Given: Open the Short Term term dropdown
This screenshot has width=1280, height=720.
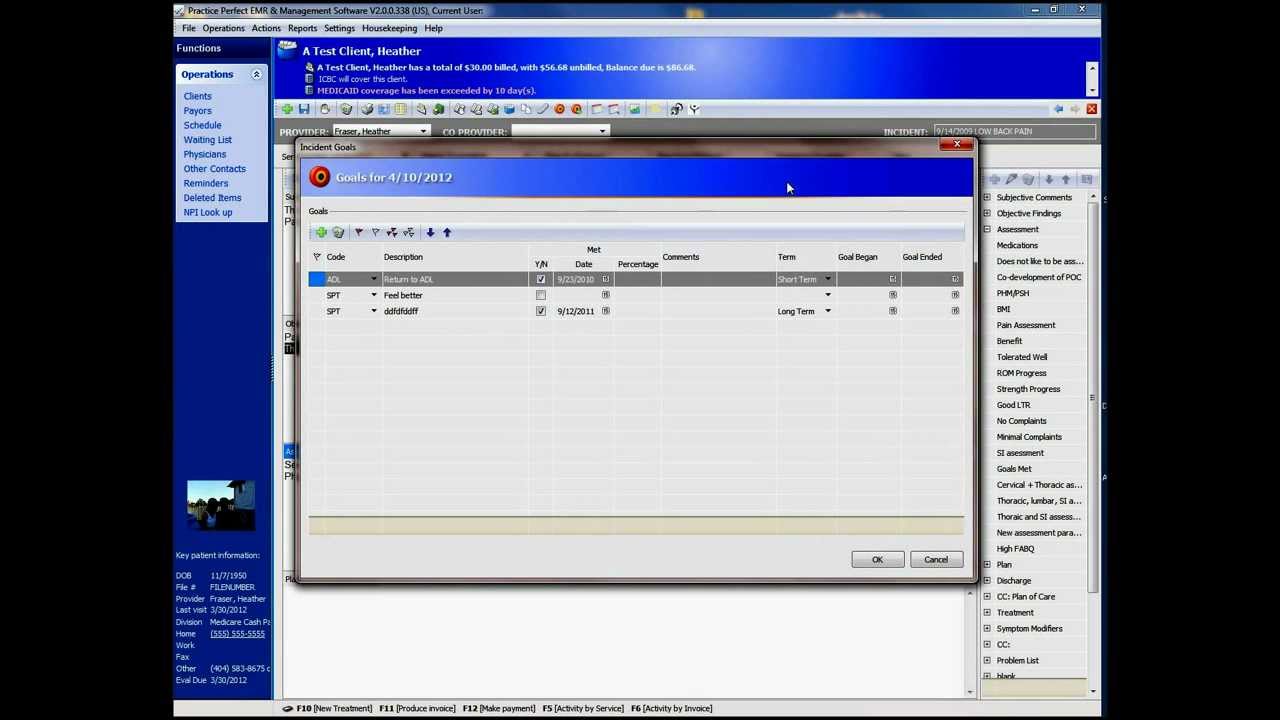Looking at the screenshot, I should (x=827, y=279).
